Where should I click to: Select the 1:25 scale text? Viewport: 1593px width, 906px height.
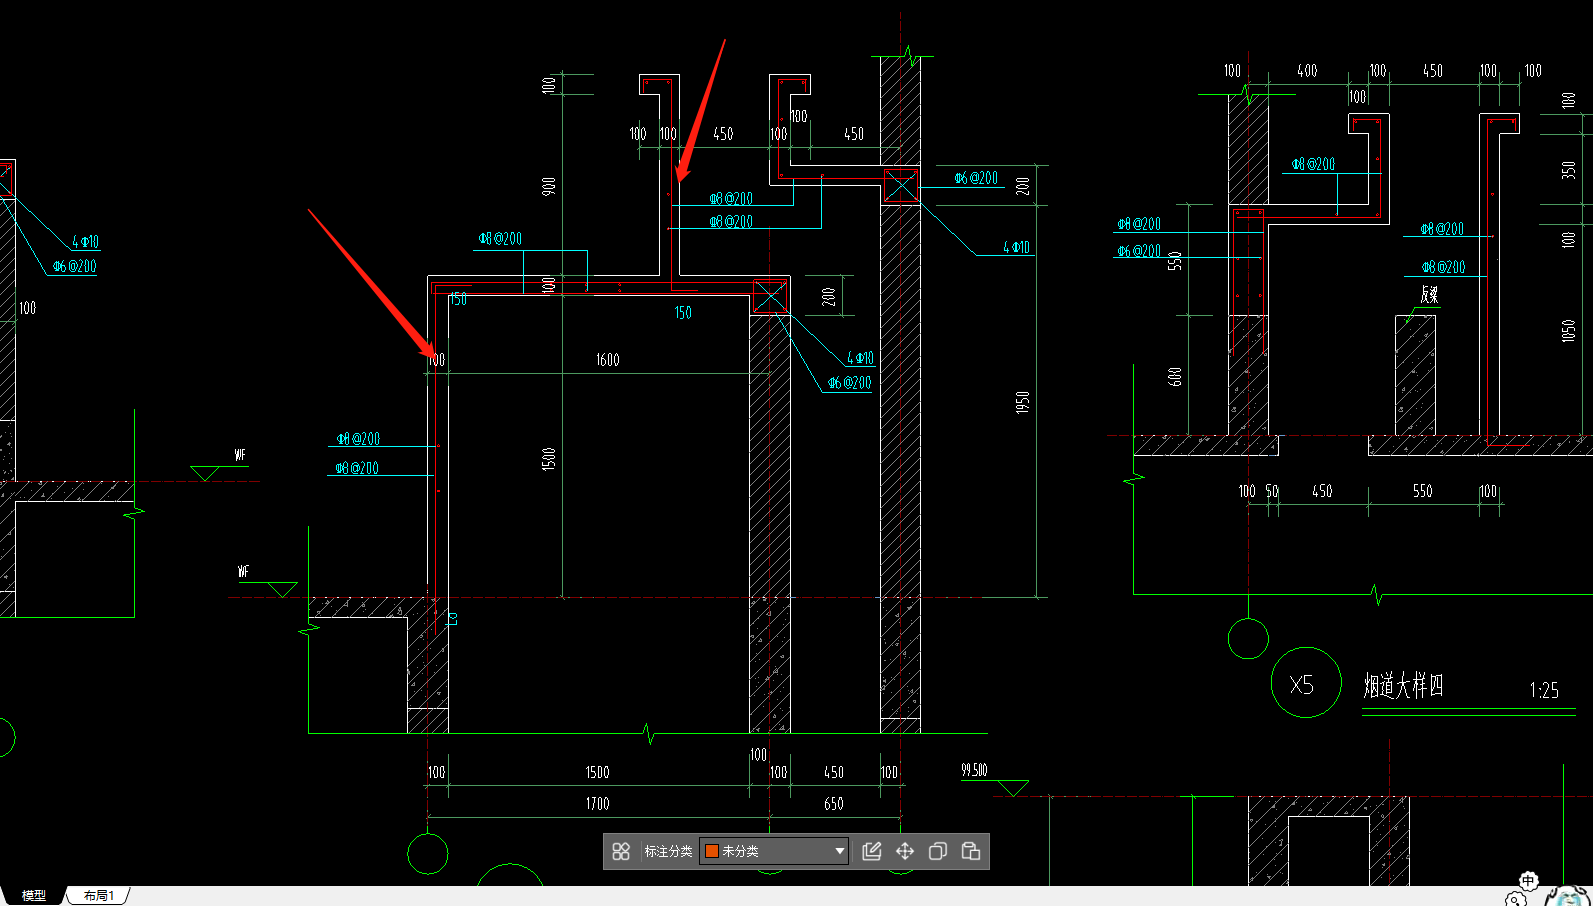(1544, 690)
